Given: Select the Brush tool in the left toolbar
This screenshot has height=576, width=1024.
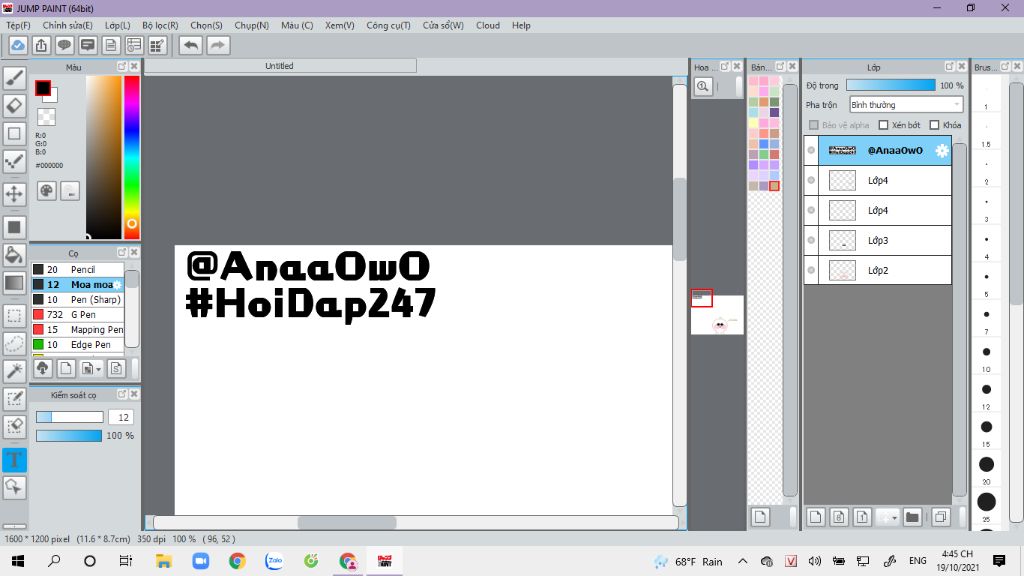Looking at the screenshot, I should point(14,78).
